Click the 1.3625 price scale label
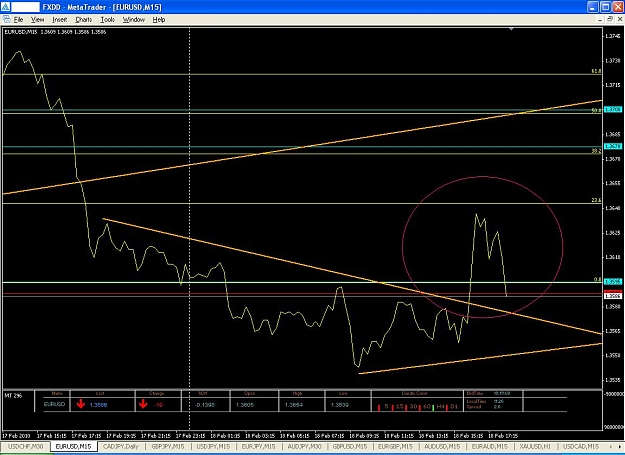The width and height of the screenshot is (625, 455). tap(613, 232)
